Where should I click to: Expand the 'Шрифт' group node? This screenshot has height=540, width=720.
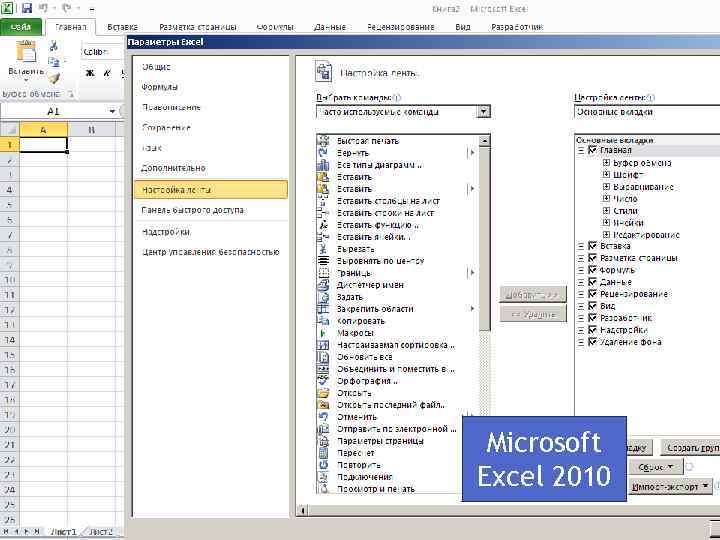tap(606, 174)
